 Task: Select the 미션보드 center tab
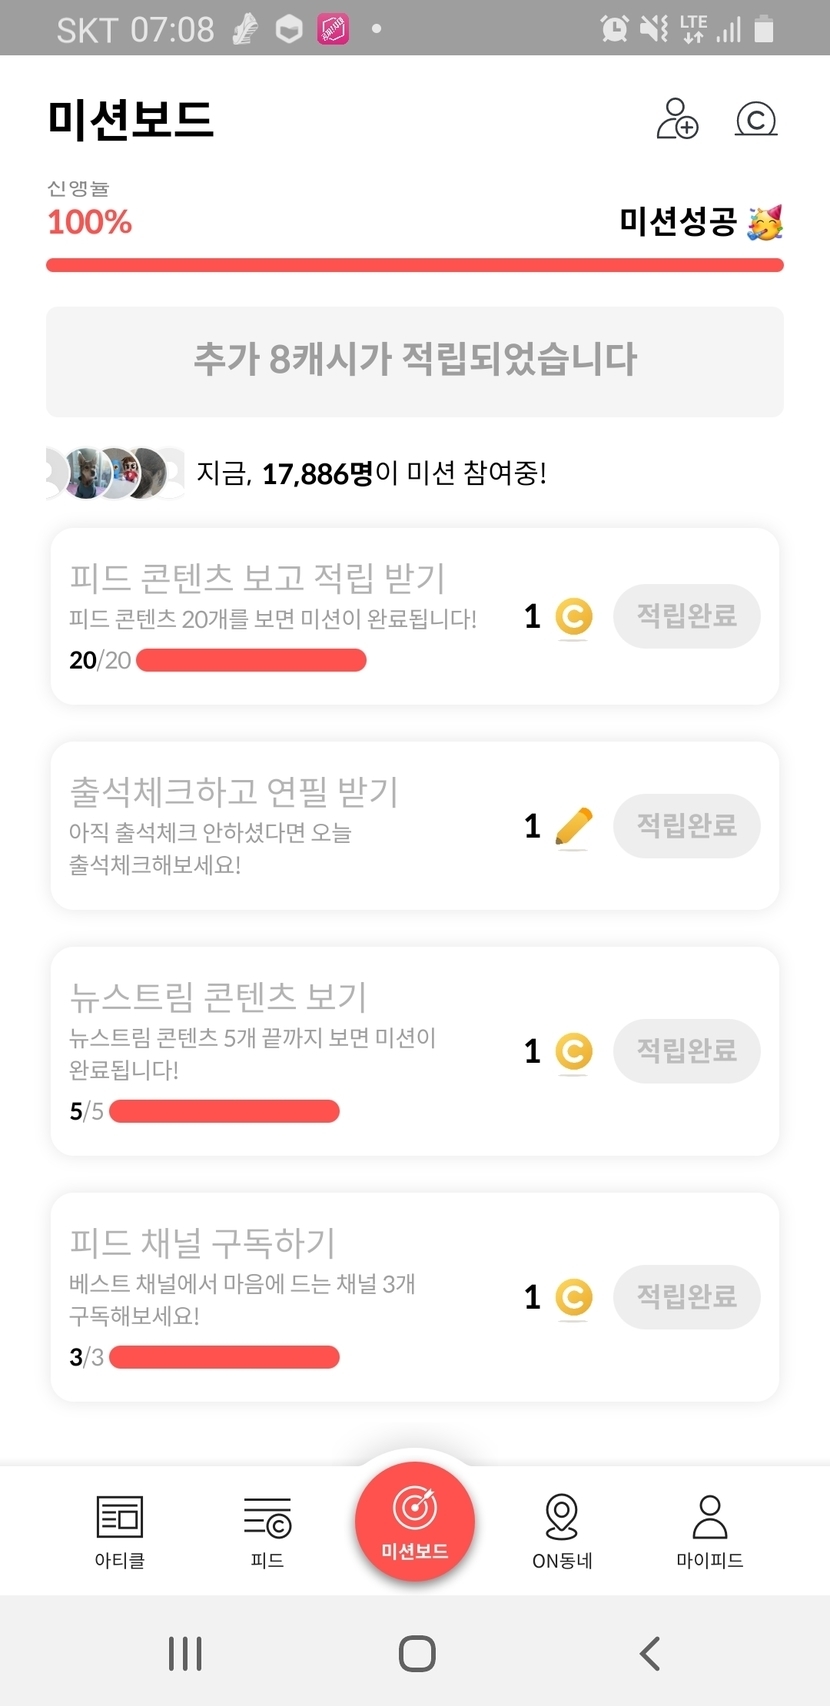(415, 1522)
